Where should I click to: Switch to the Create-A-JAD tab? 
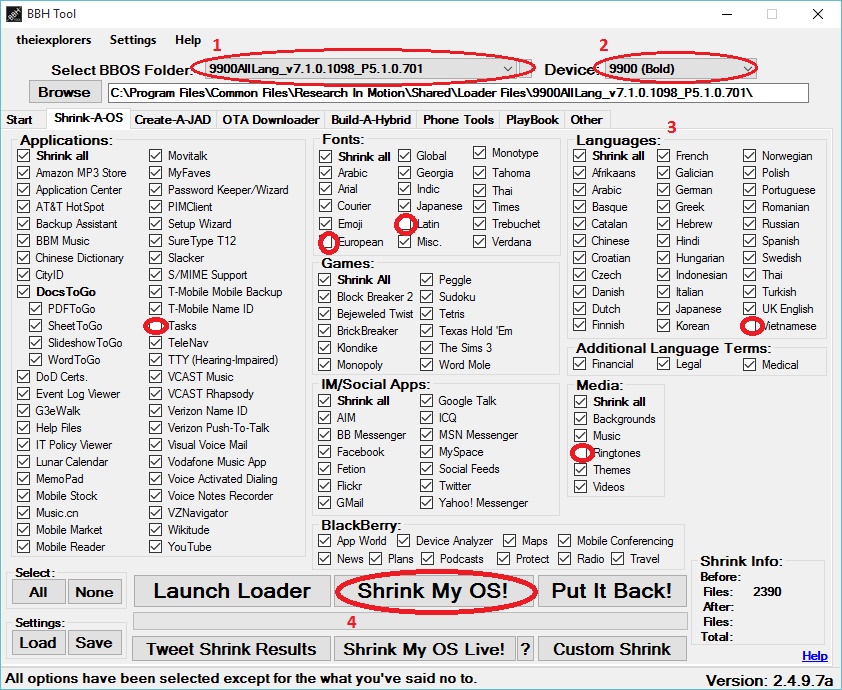tap(172, 120)
